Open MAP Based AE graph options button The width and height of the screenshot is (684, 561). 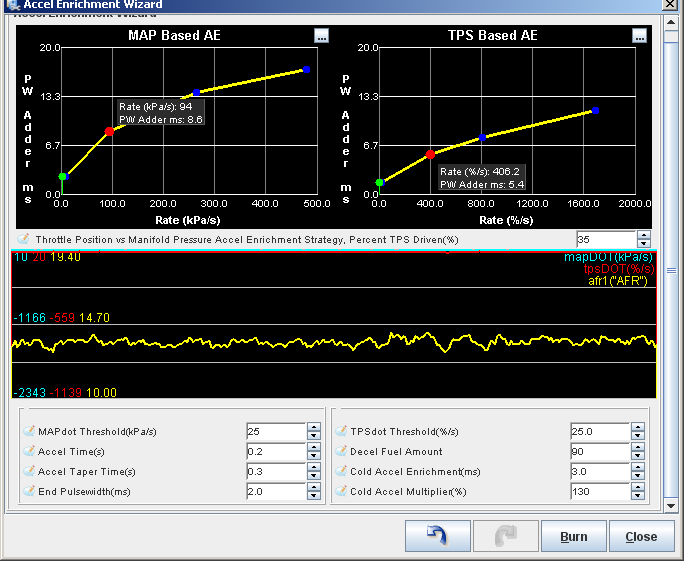[x=321, y=36]
